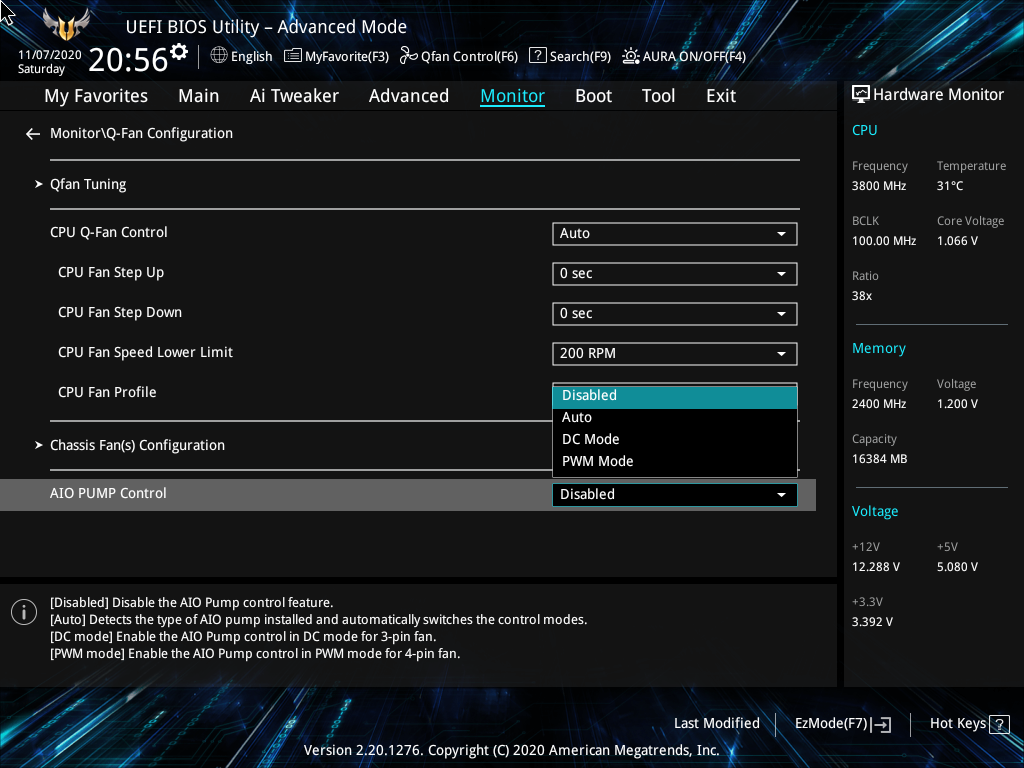Open CPU Fan Speed Lower Limit dropdown
The width and height of the screenshot is (1024, 768).
point(675,353)
